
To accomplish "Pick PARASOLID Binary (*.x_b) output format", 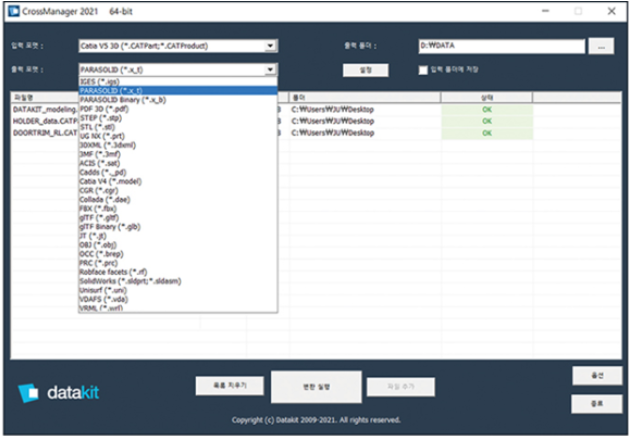I will (178, 100).
